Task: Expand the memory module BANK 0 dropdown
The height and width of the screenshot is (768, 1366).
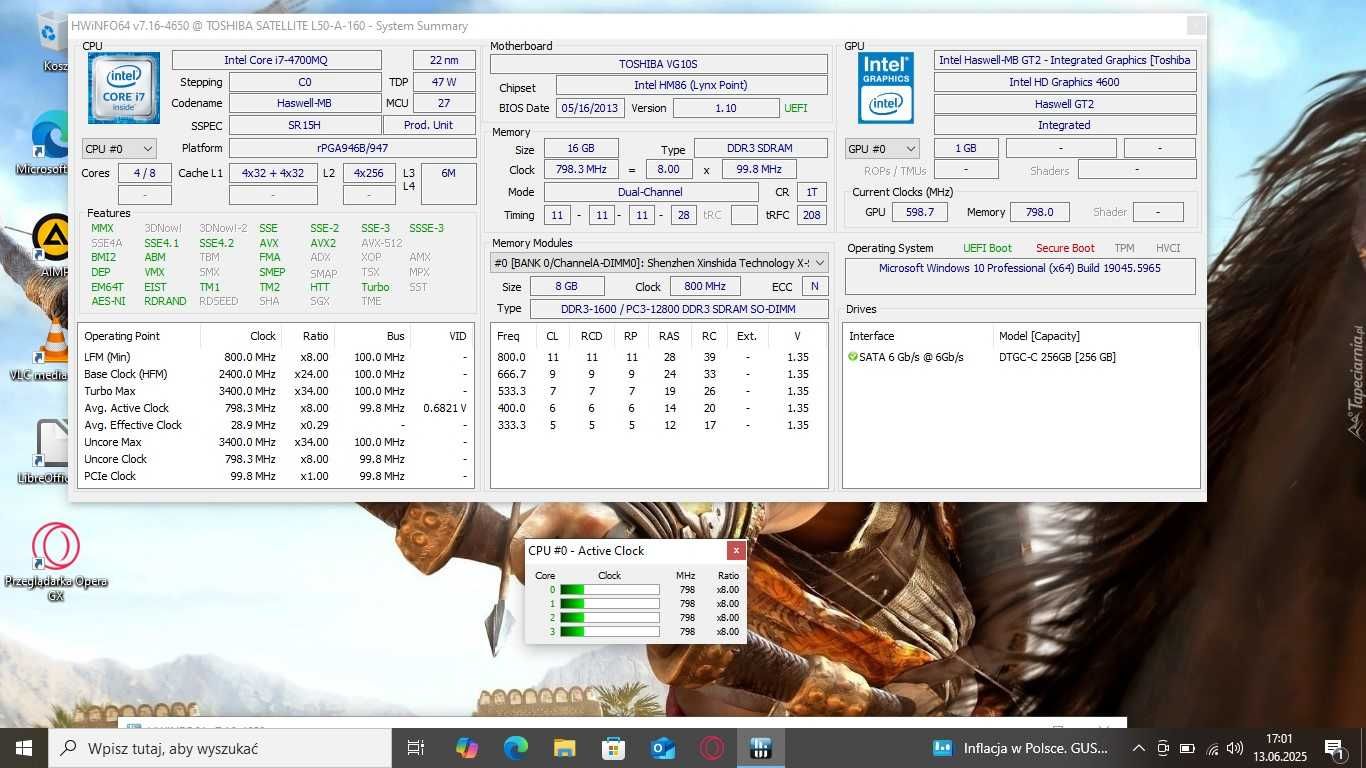Action: click(x=659, y=263)
